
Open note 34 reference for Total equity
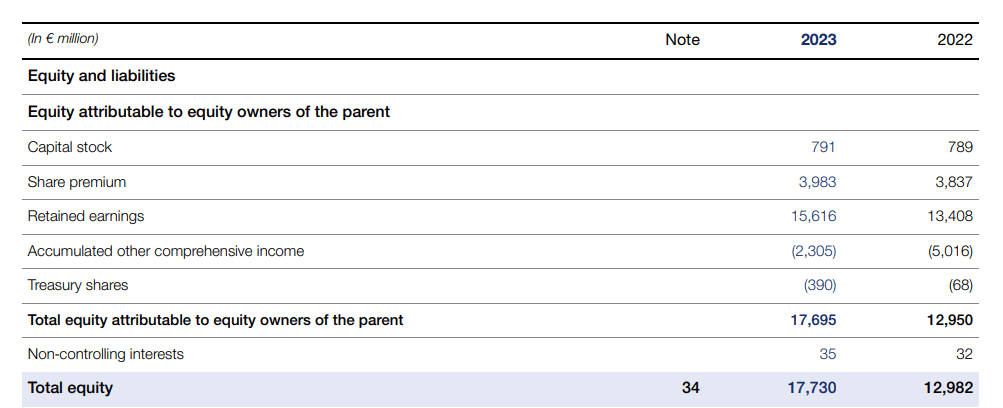pyautogui.click(x=691, y=388)
